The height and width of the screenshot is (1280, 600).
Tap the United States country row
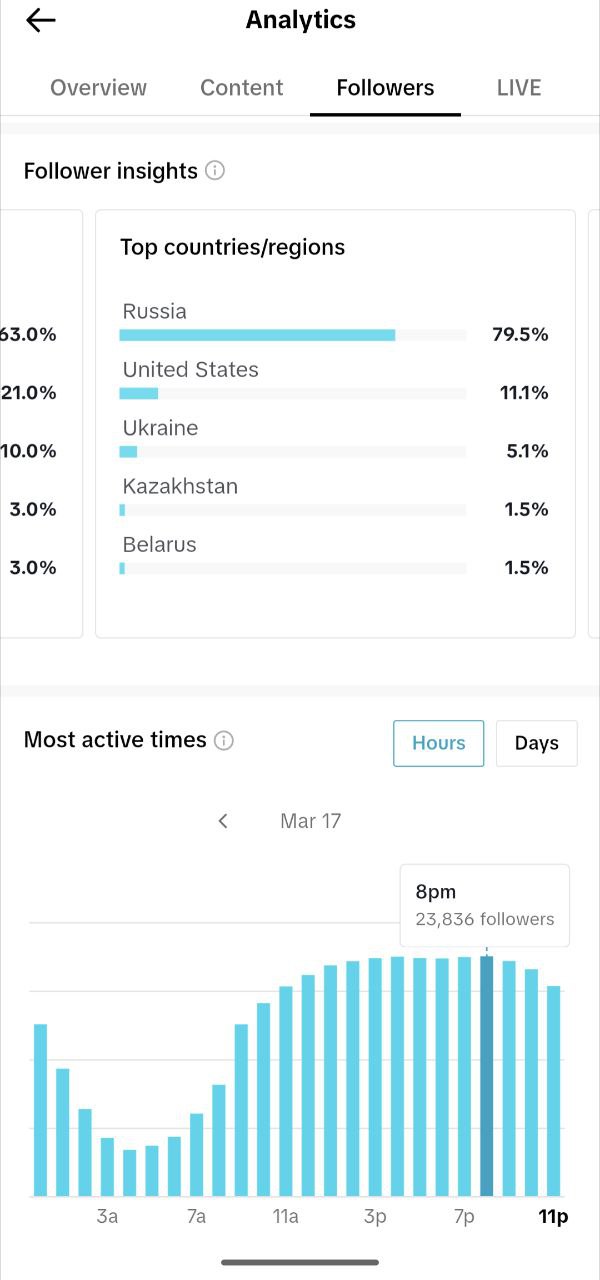[x=334, y=381]
